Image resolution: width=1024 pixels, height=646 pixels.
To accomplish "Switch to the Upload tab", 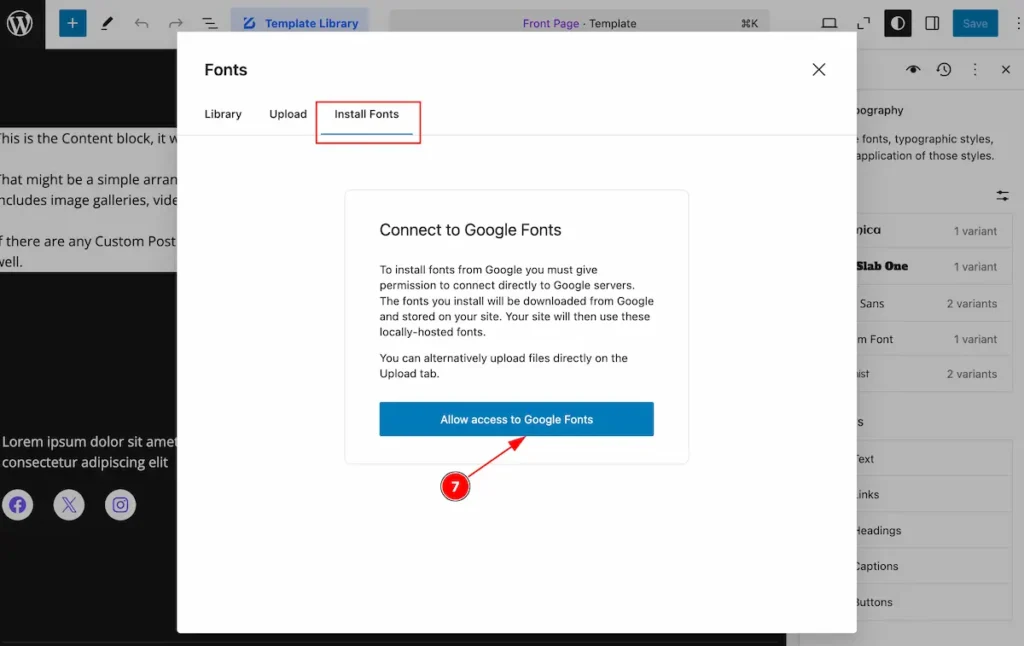I will (288, 114).
